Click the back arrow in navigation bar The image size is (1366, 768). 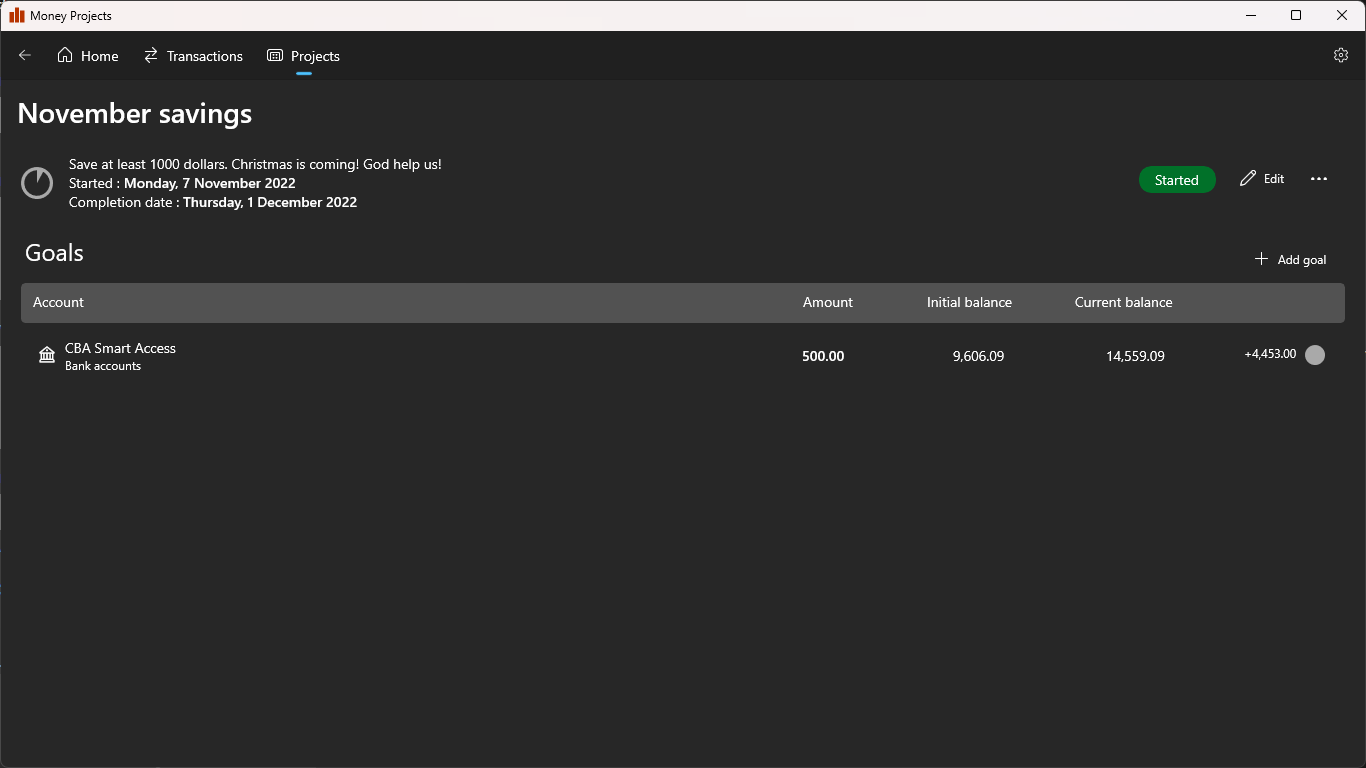click(25, 56)
